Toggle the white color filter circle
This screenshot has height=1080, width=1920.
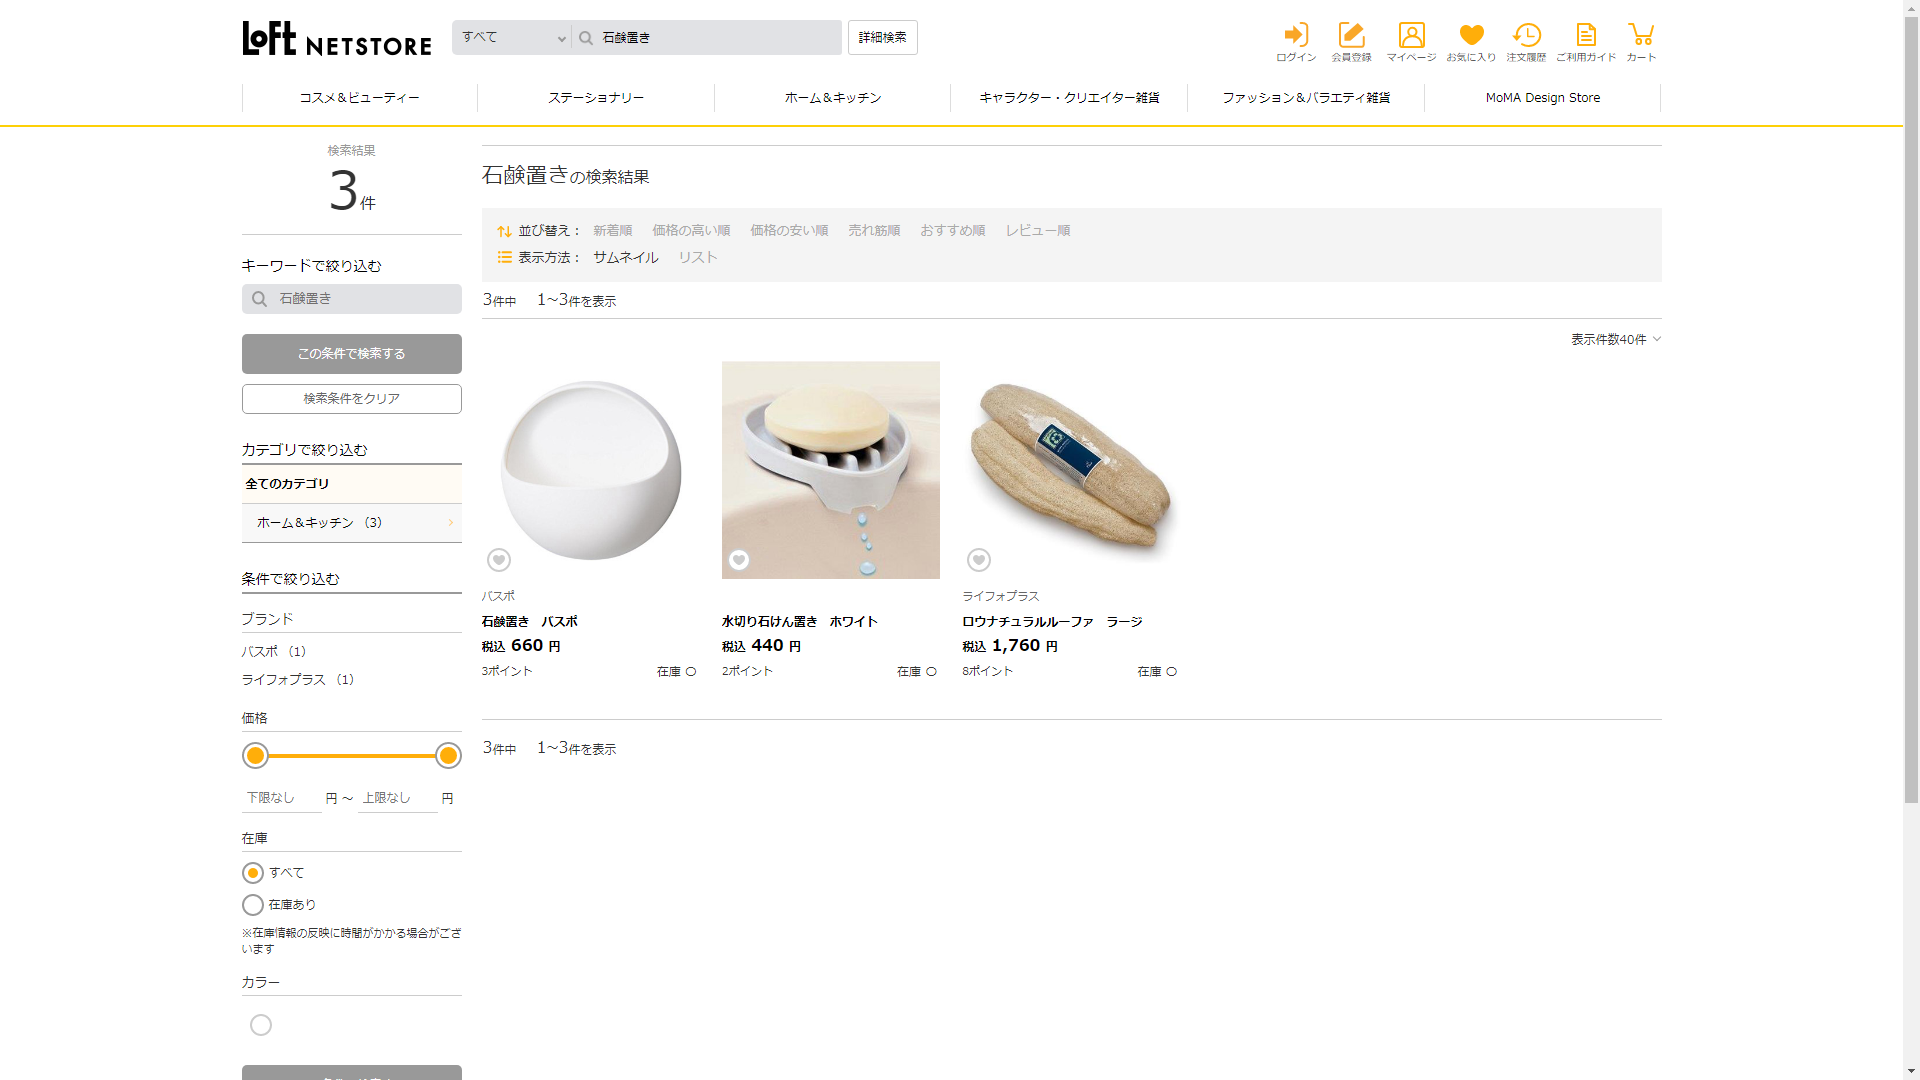click(261, 1025)
